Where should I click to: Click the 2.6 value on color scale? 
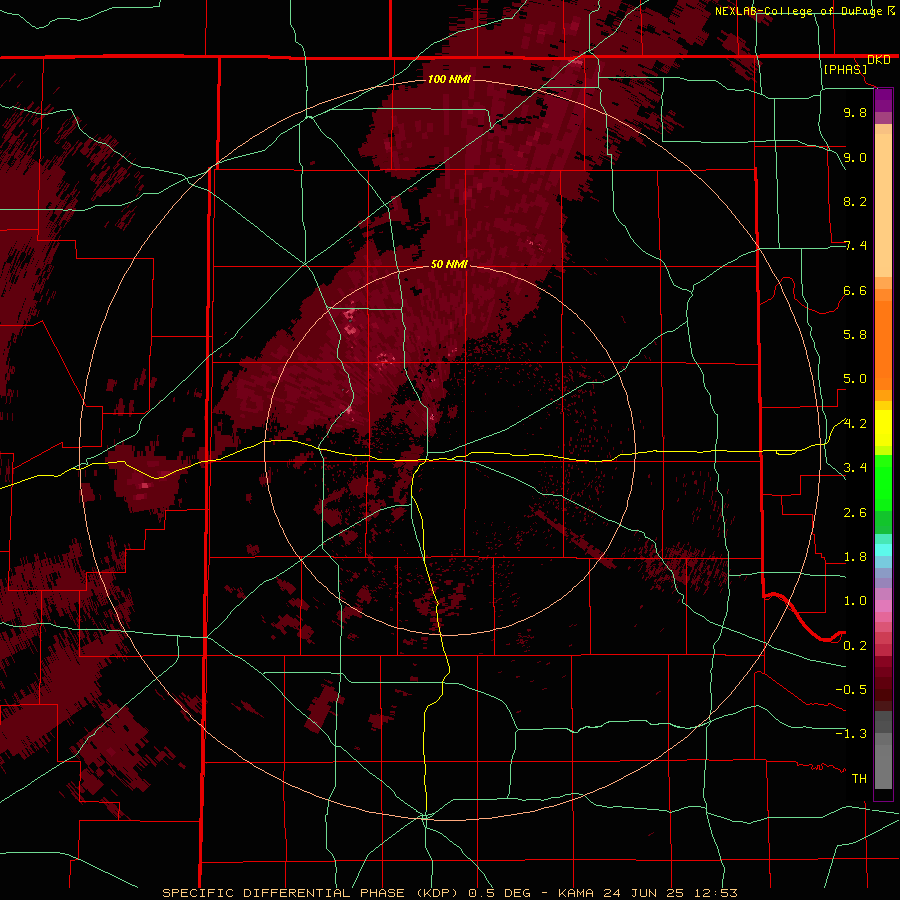[855, 513]
